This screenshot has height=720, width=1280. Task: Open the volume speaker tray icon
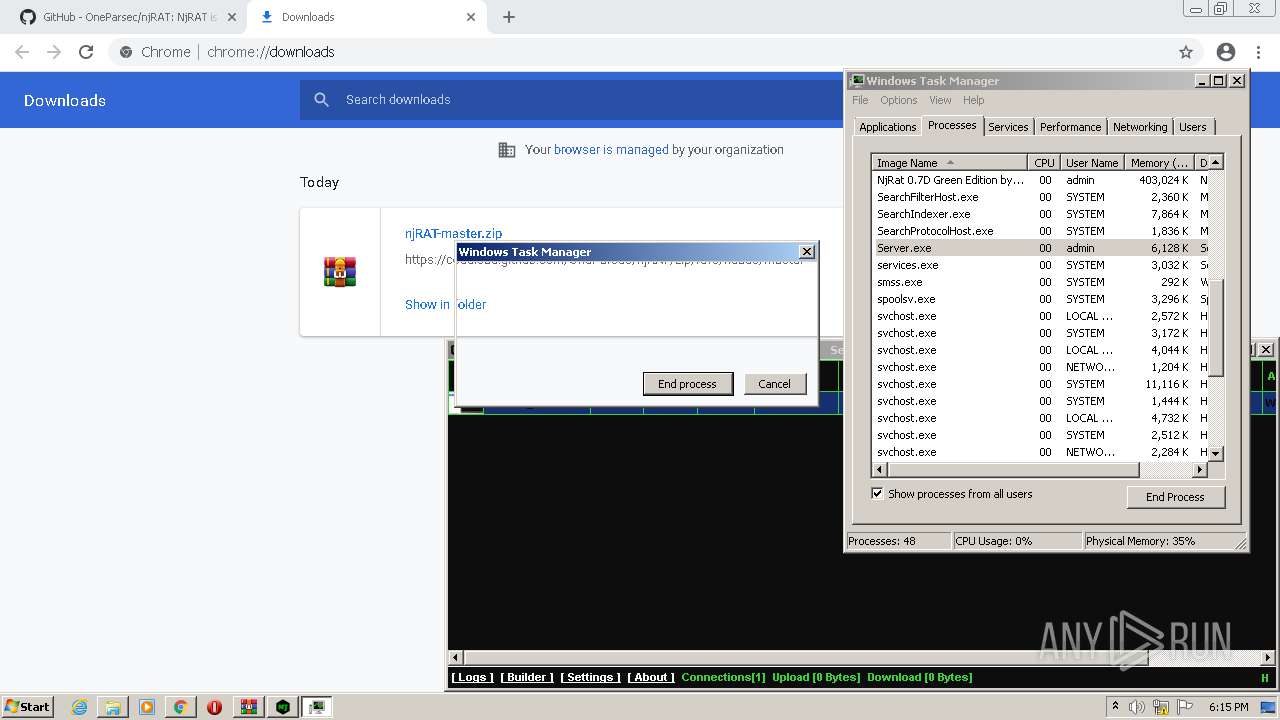pos(1137,707)
